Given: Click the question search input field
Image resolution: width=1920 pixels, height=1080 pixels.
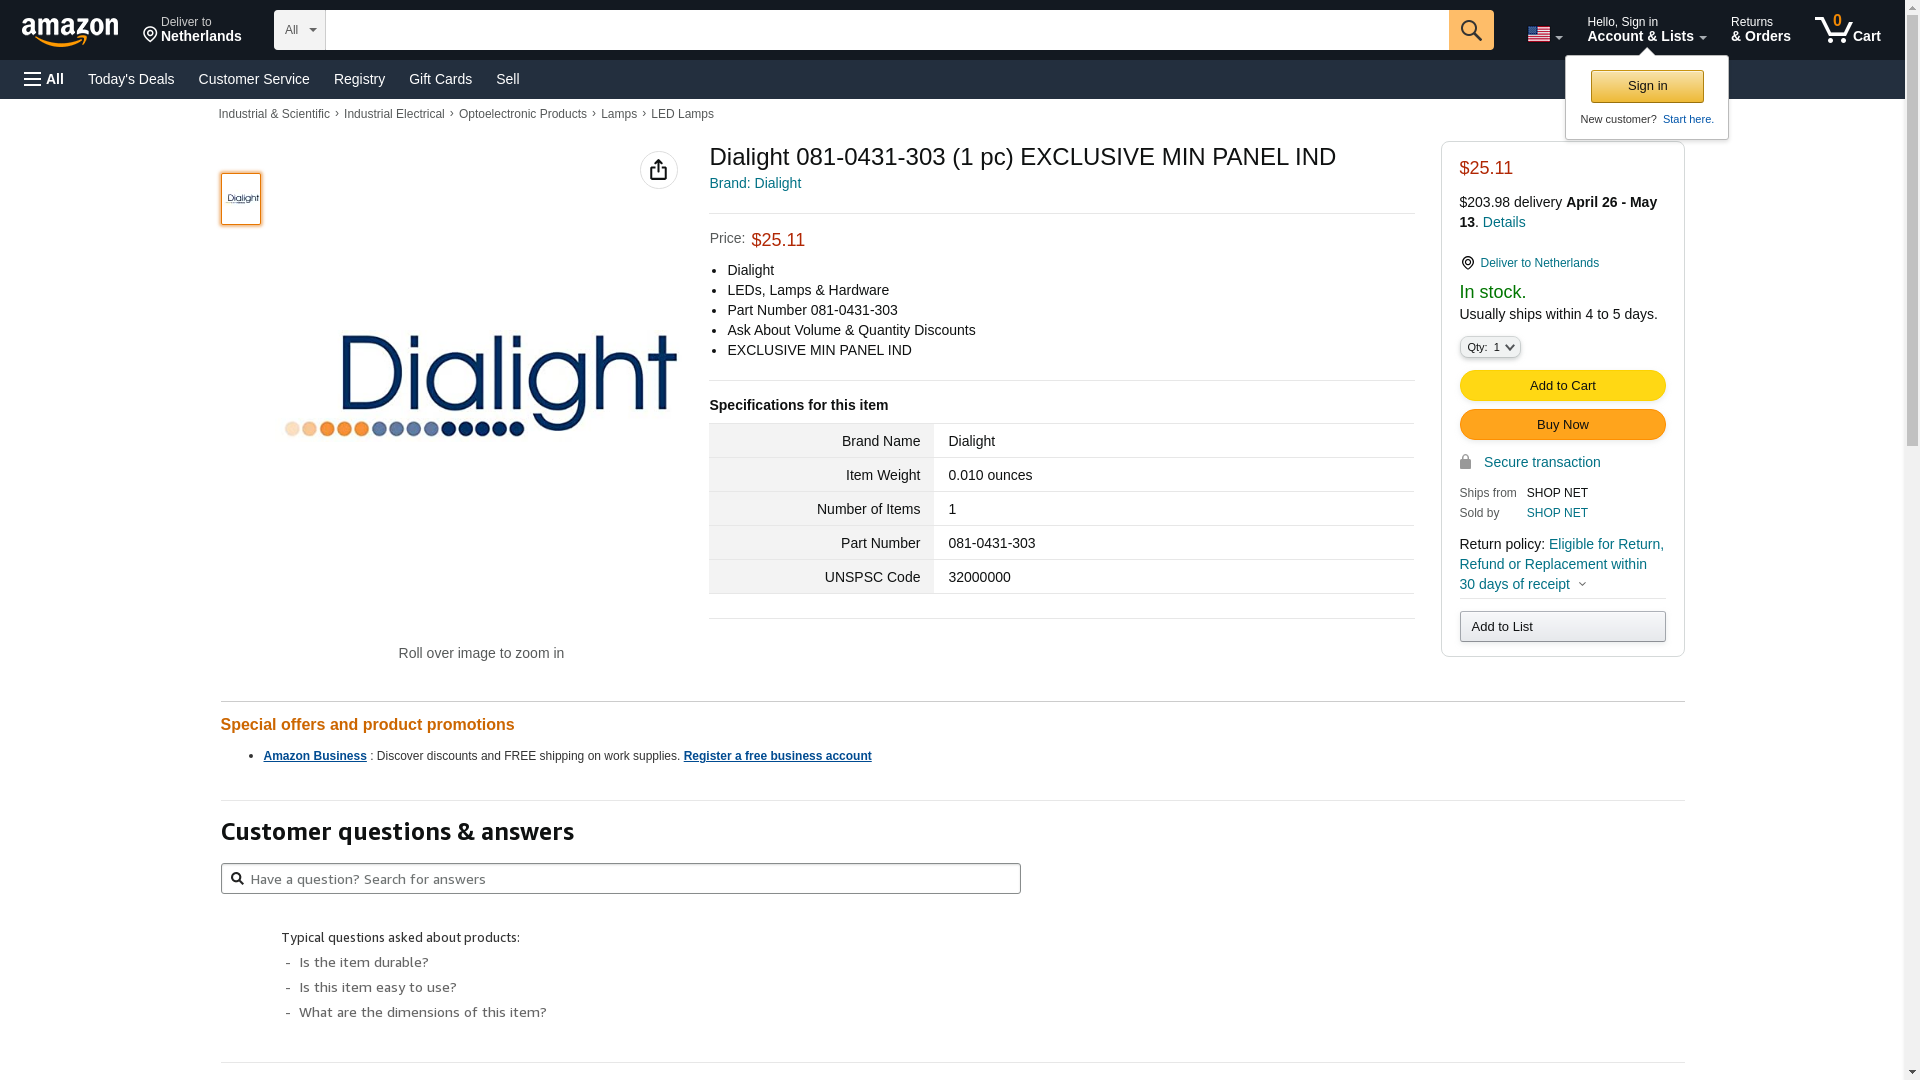Looking at the screenshot, I should [x=630, y=879].
